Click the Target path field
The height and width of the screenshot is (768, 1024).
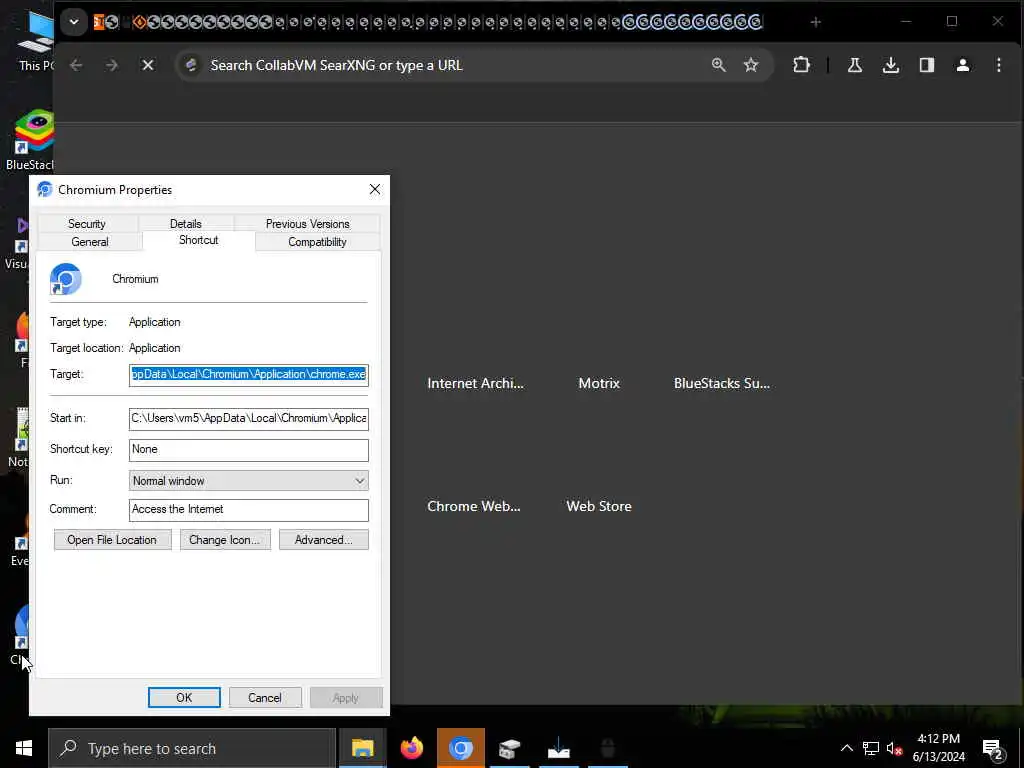tap(249, 375)
